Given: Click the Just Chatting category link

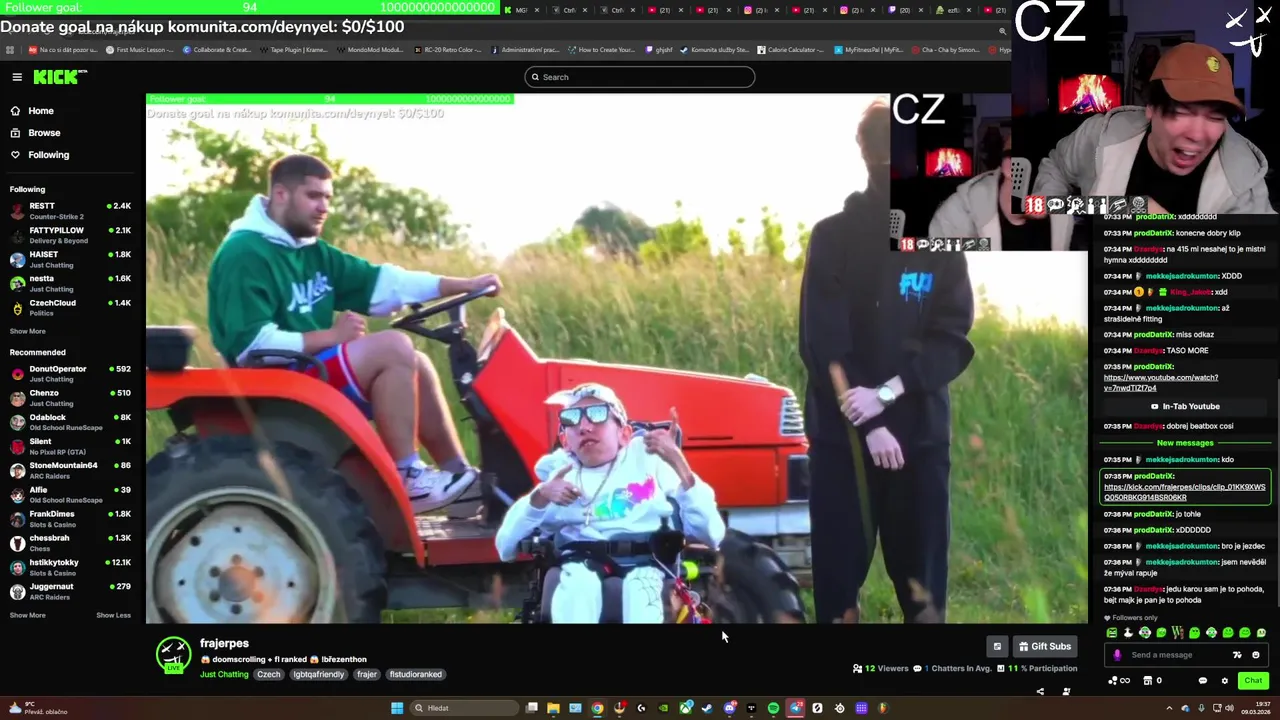Looking at the screenshot, I should [x=224, y=674].
